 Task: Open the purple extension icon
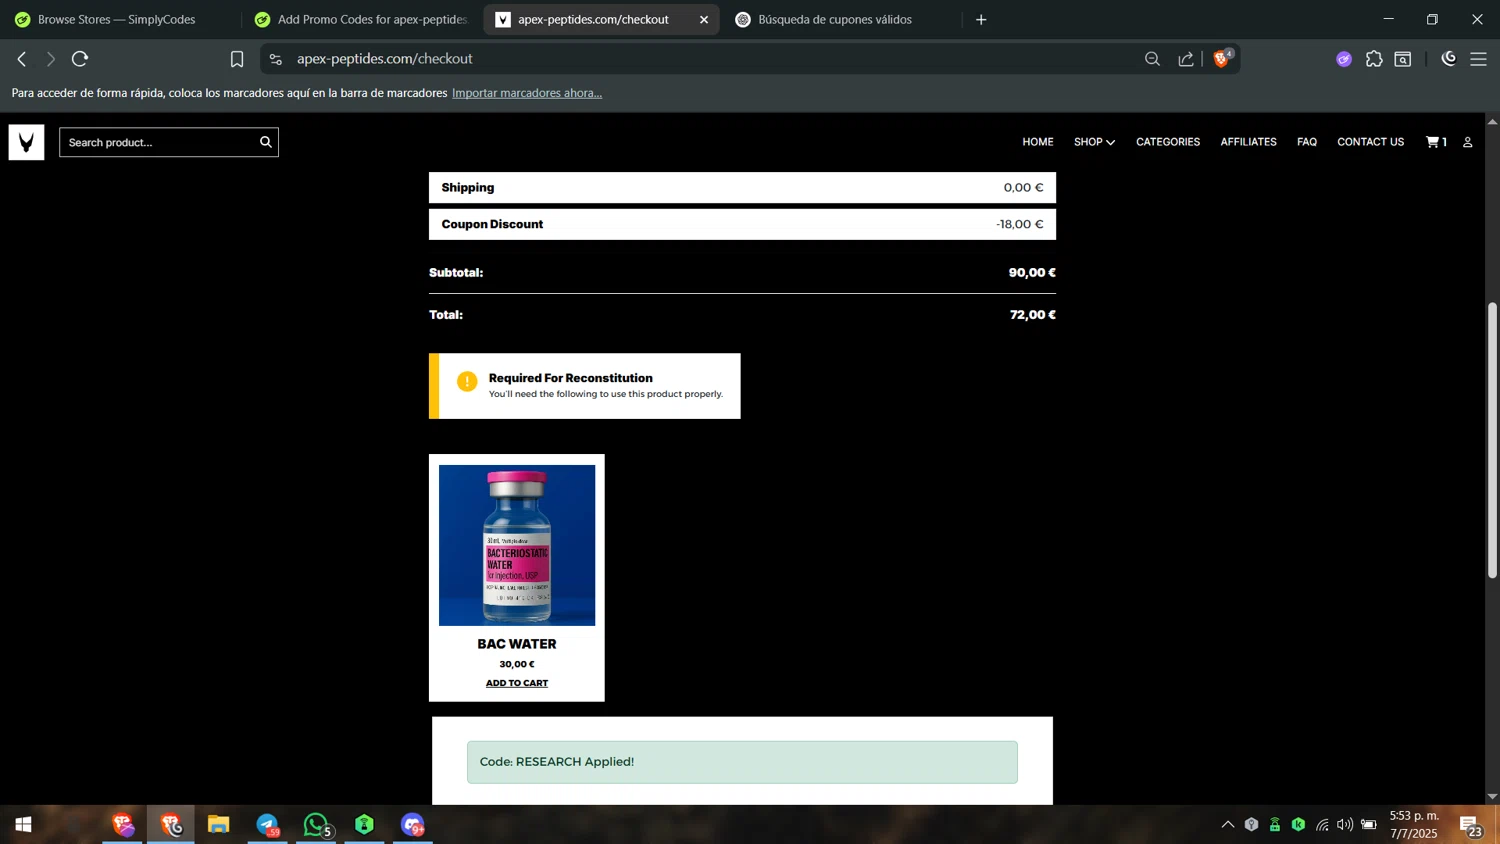(x=1344, y=59)
